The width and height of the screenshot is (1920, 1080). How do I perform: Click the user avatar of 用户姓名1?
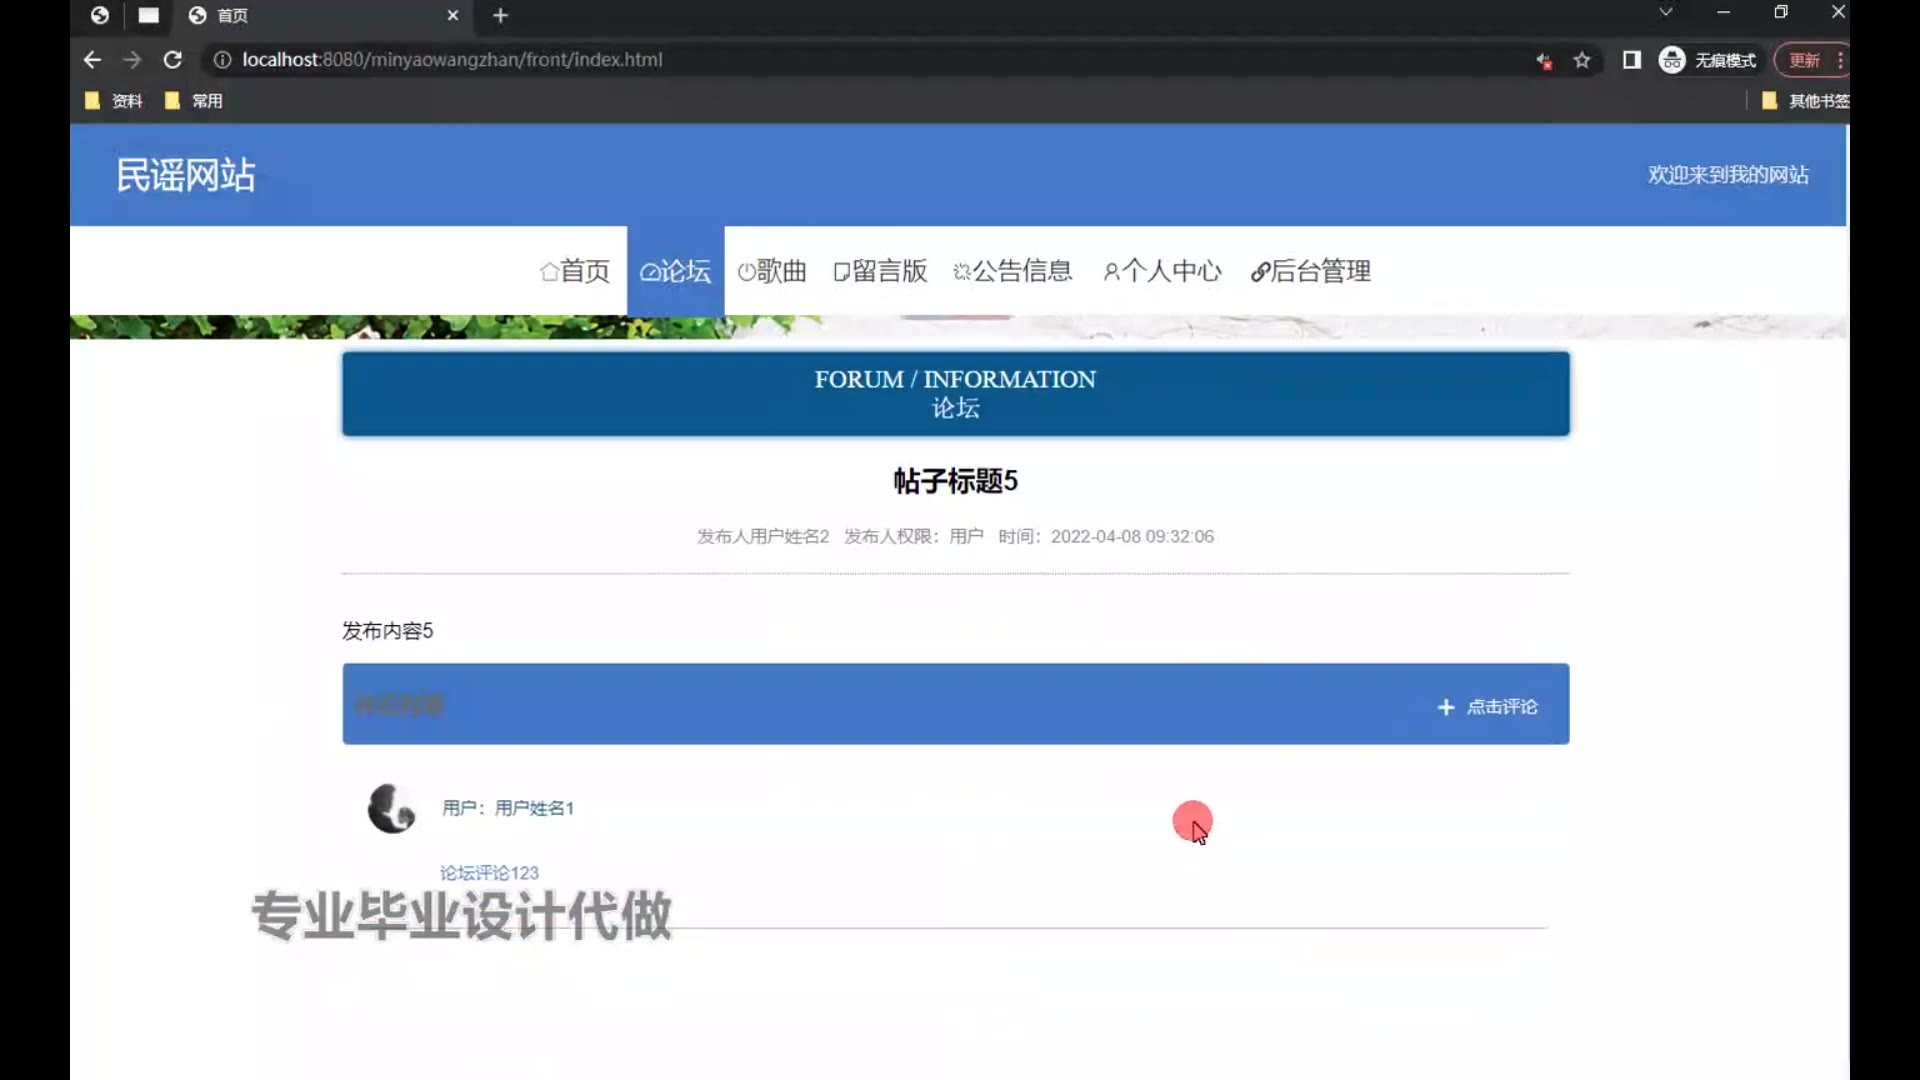click(391, 808)
